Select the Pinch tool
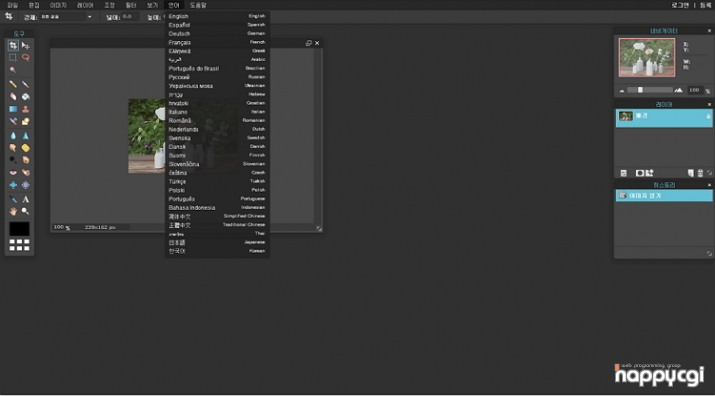 (x=26, y=185)
